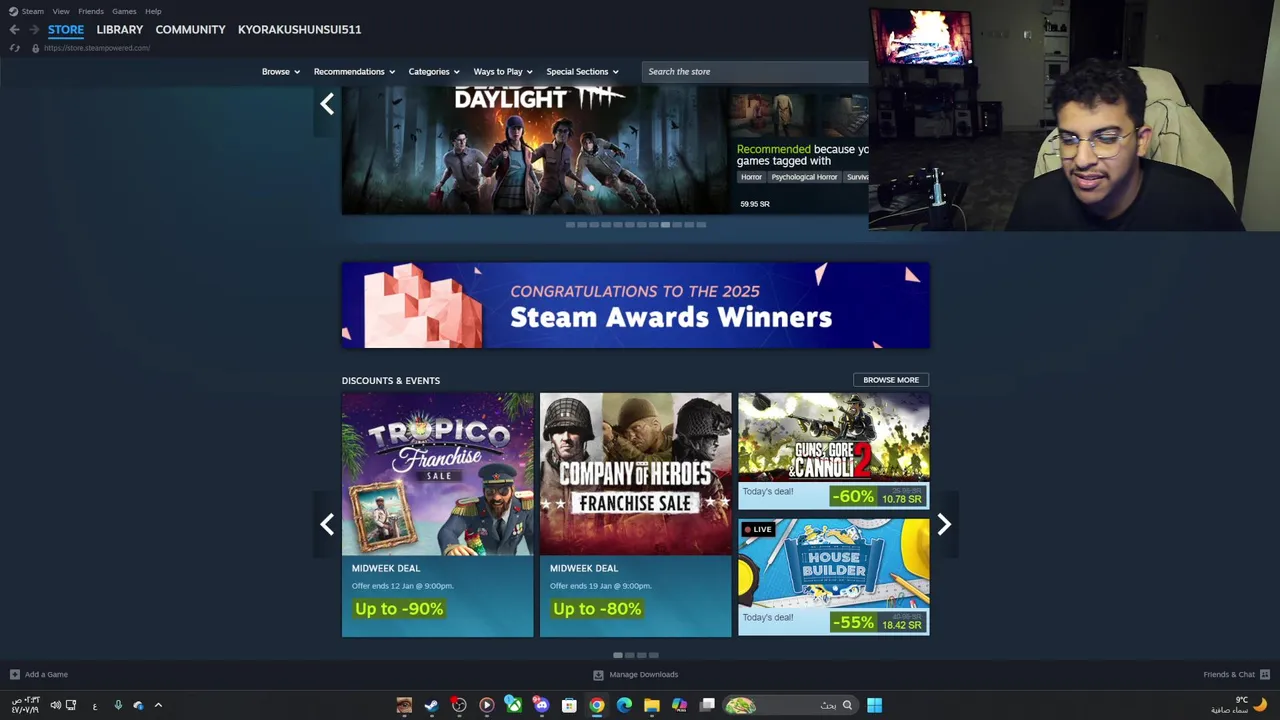Open the Games menu
Screen dimensions: 1280x720
click(x=124, y=11)
